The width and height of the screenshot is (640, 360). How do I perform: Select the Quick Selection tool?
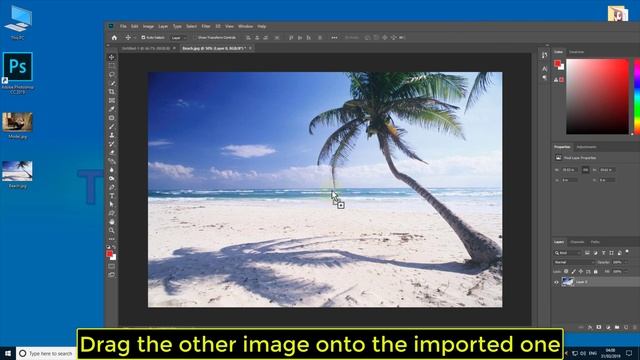coord(111,83)
